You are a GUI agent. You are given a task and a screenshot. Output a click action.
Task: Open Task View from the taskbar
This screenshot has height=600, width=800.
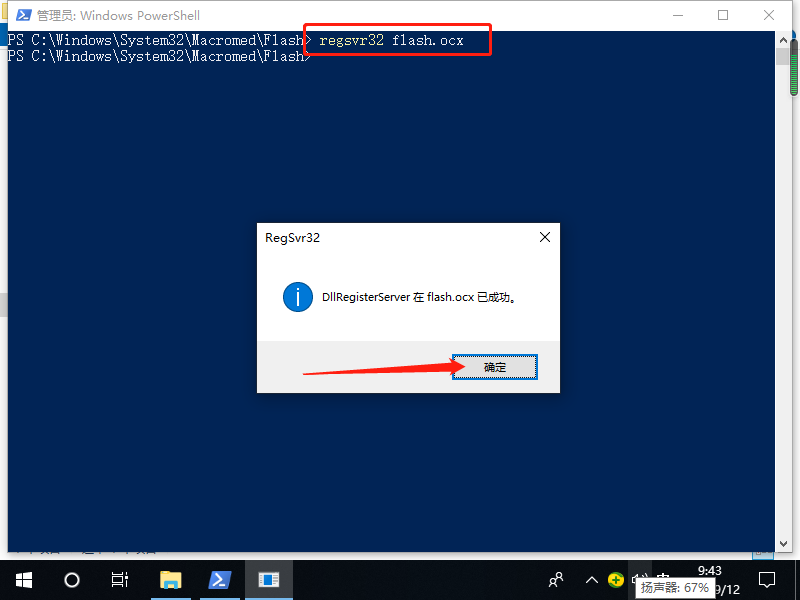[120, 580]
